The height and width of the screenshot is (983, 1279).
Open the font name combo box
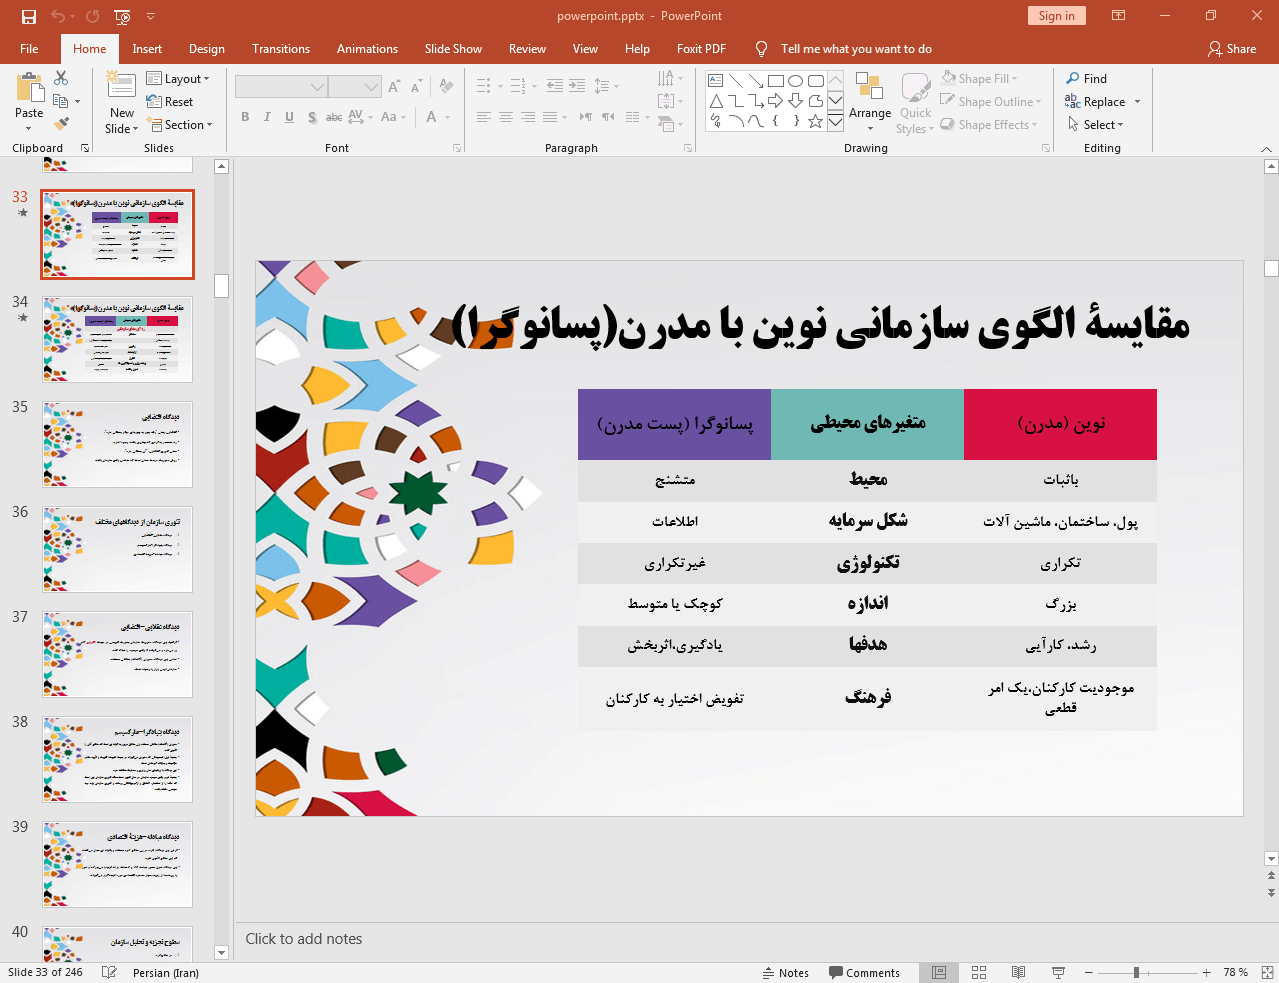pos(280,87)
